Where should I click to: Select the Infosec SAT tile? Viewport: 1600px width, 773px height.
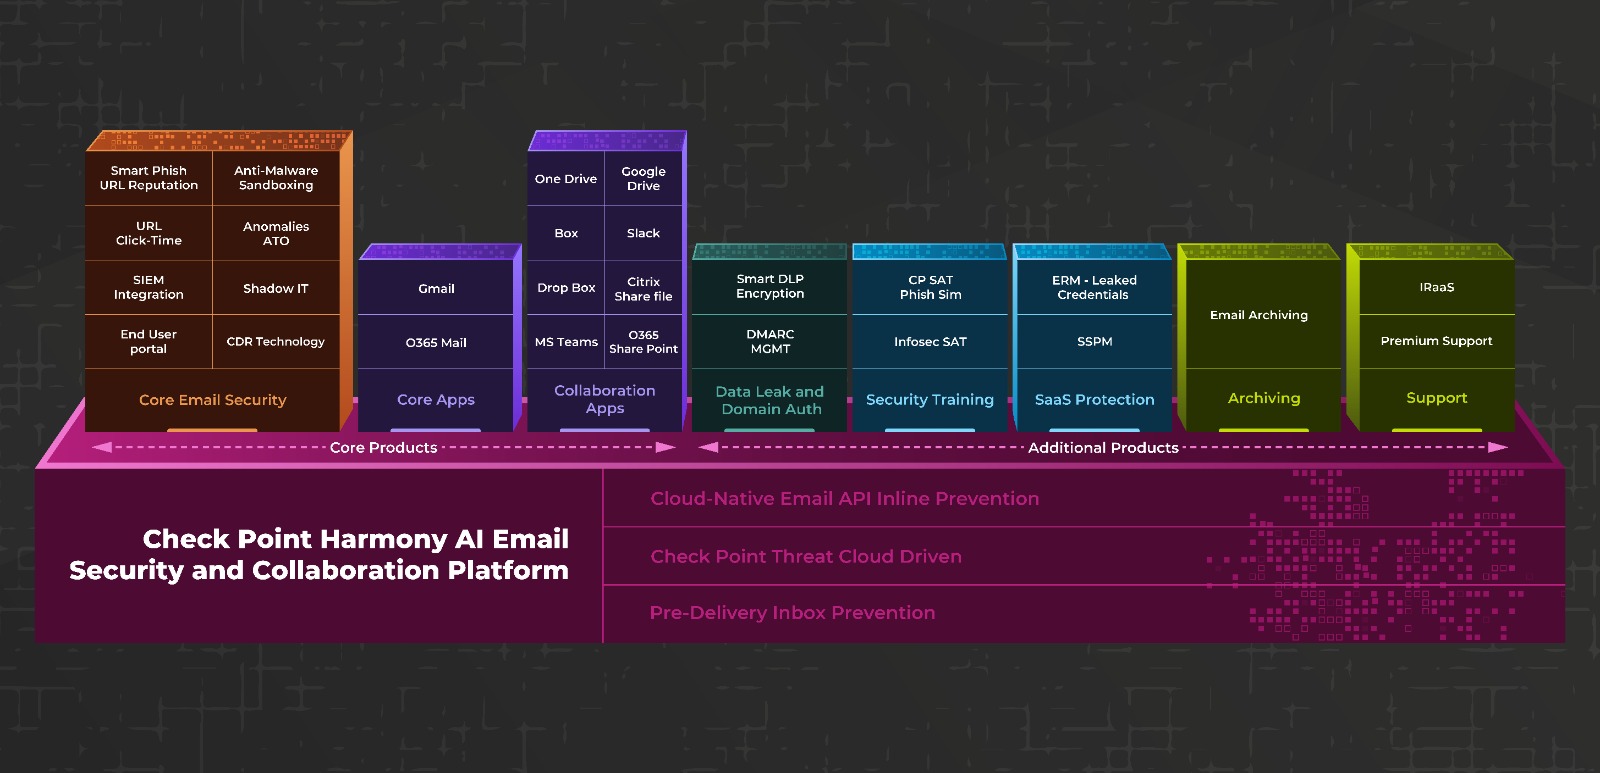(x=930, y=341)
